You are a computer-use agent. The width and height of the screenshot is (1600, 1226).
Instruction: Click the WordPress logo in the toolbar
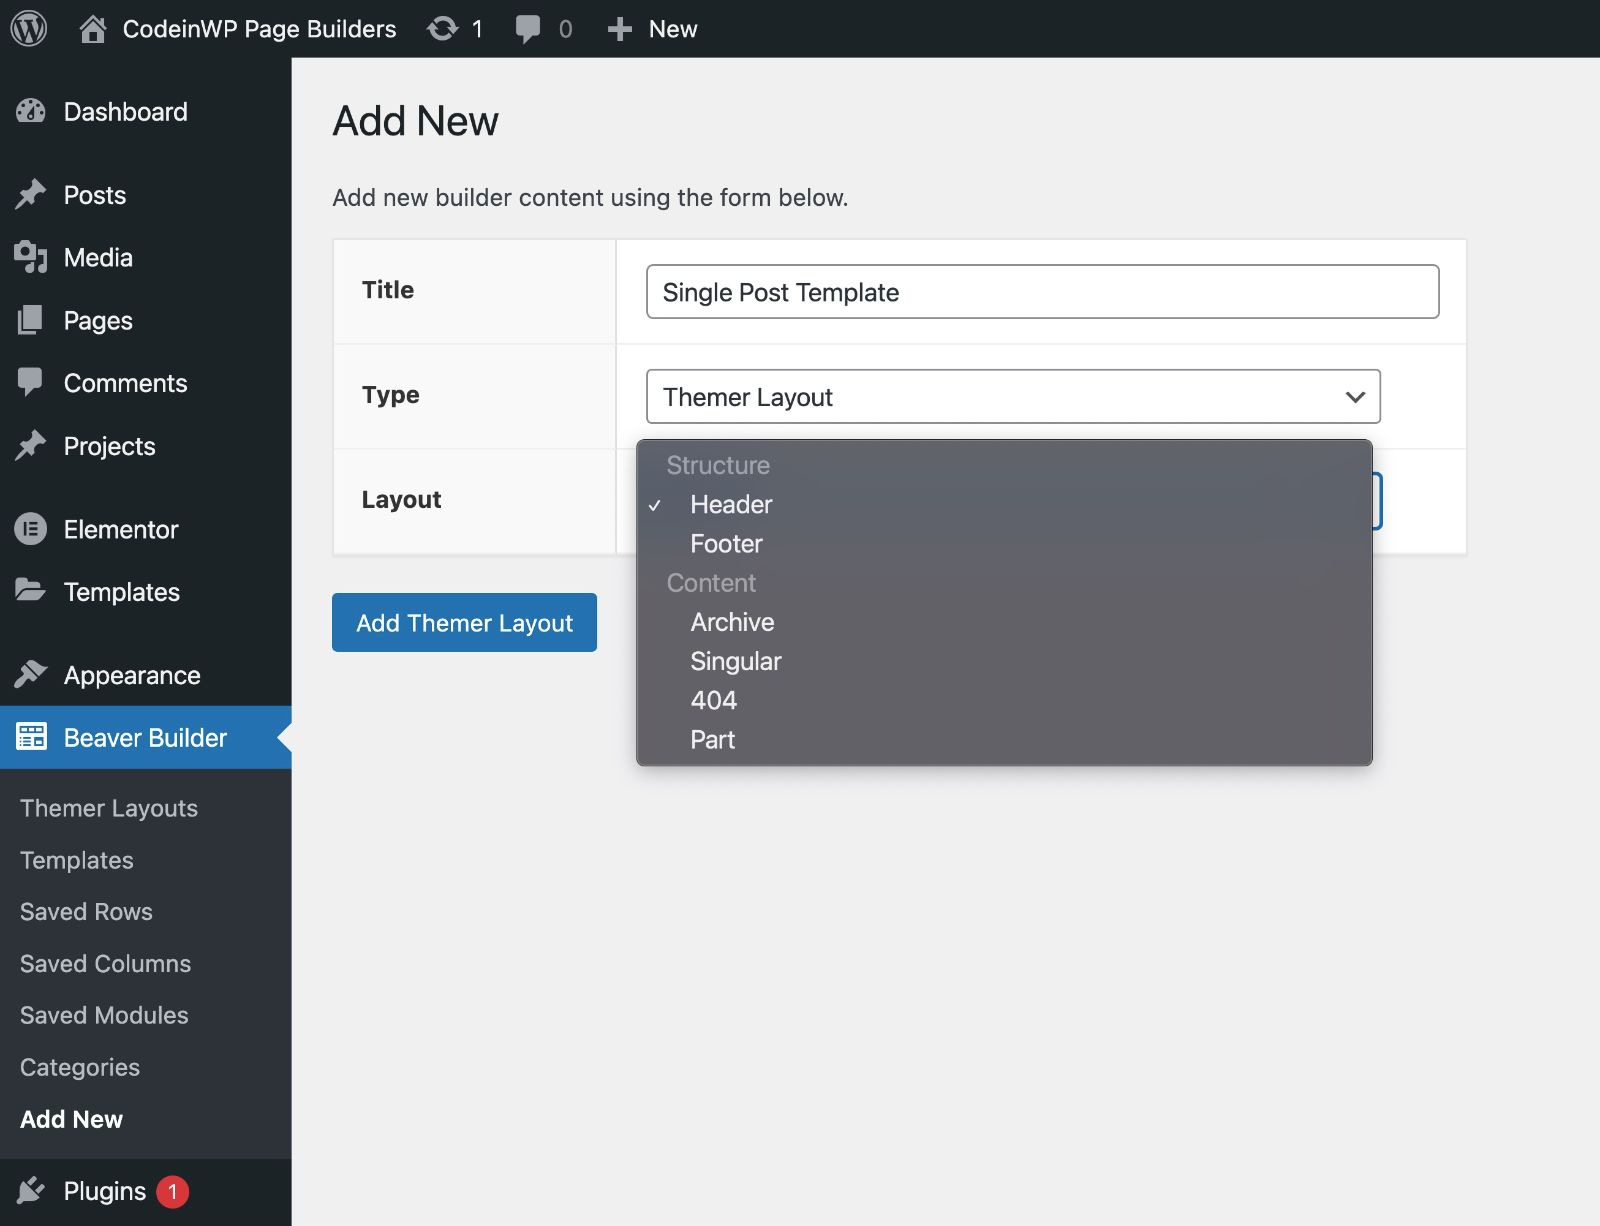[29, 29]
